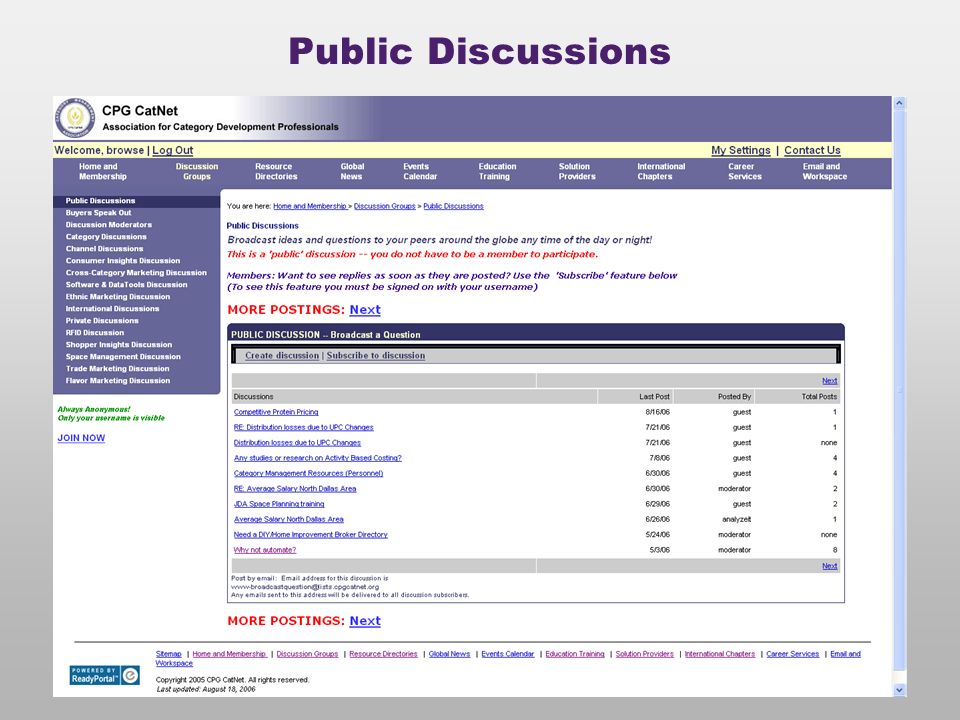Open Category Management Resources (Personnel) discussion
This screenshot has width=960, height=720.
(x=309, y=473)
